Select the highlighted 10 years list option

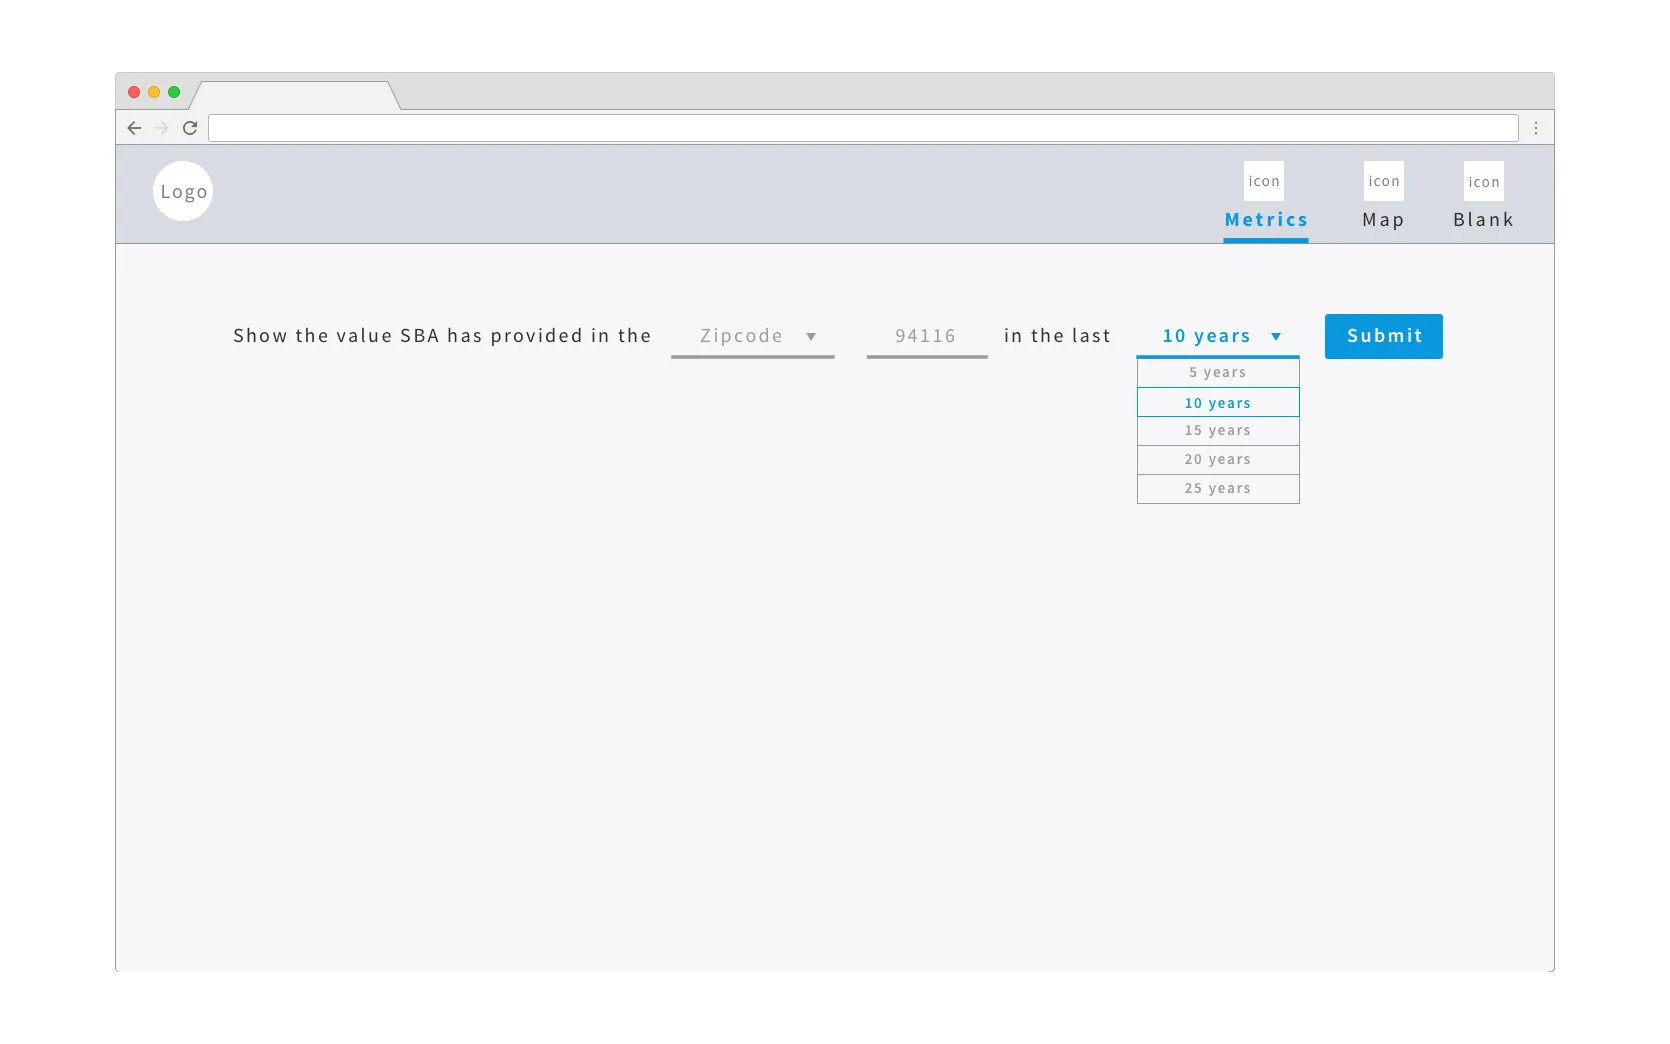[1217, 402]
